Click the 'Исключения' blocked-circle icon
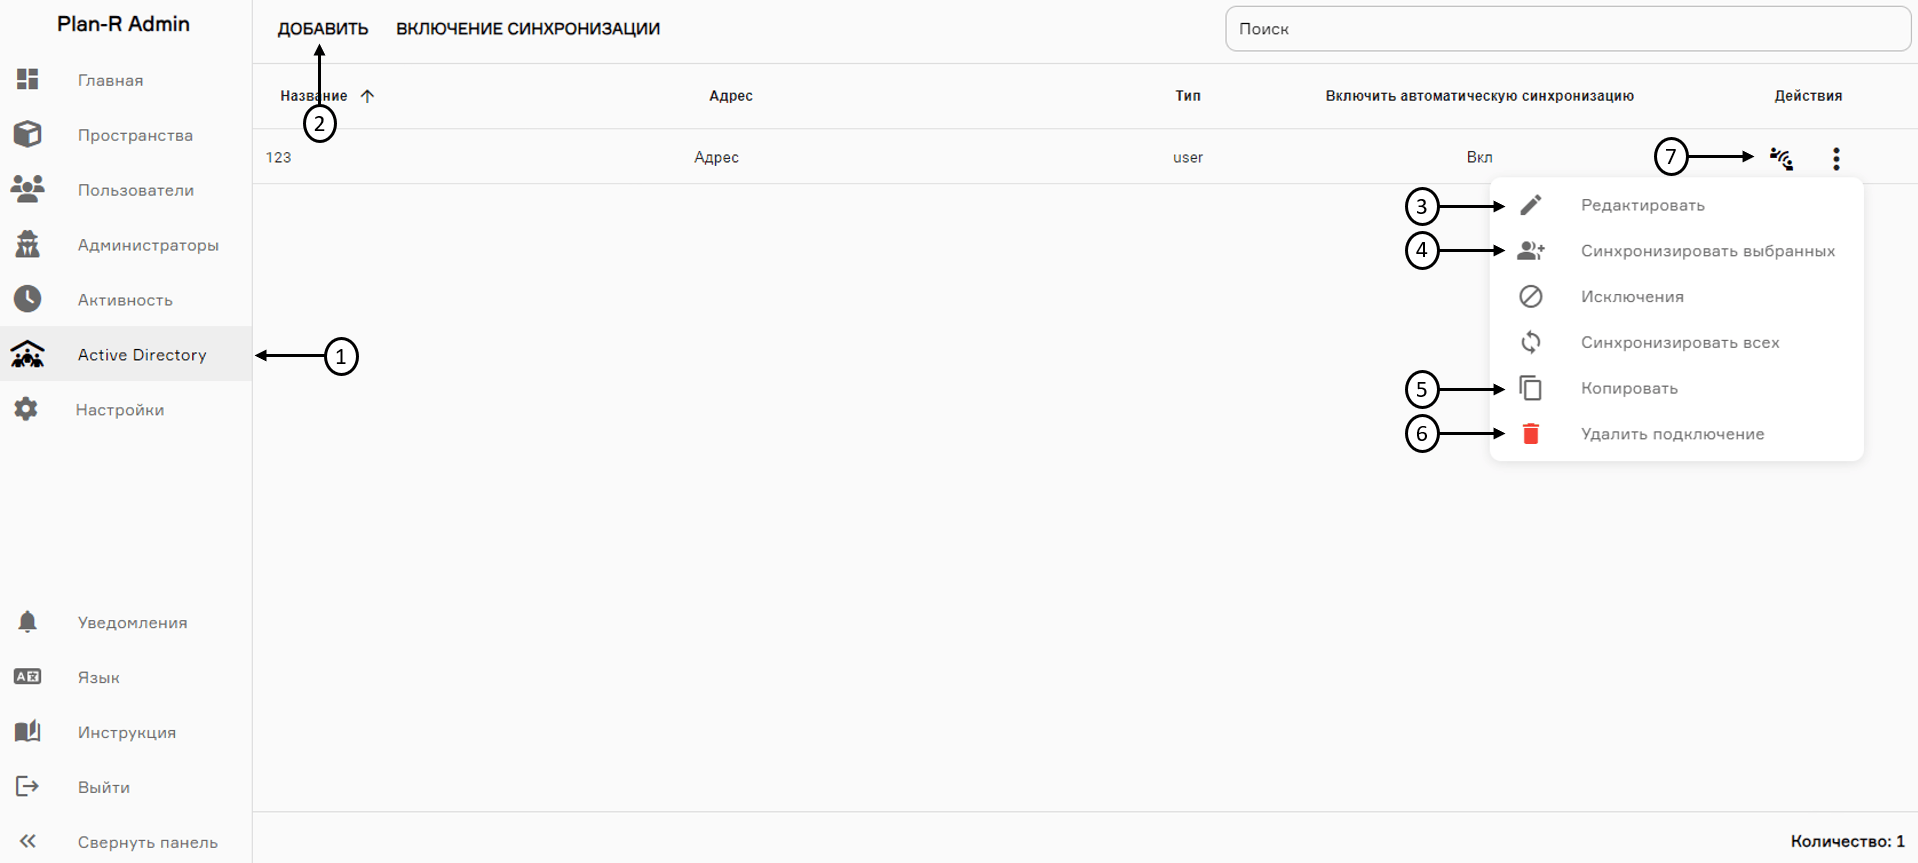 coord(1530,297)
